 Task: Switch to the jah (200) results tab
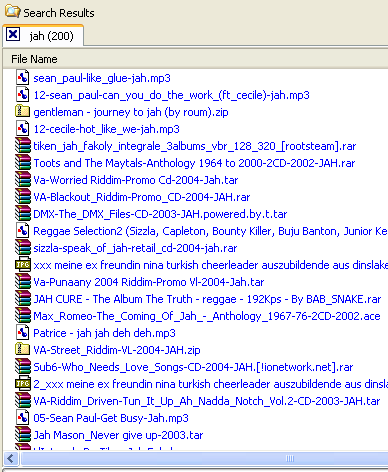point(51,36)
